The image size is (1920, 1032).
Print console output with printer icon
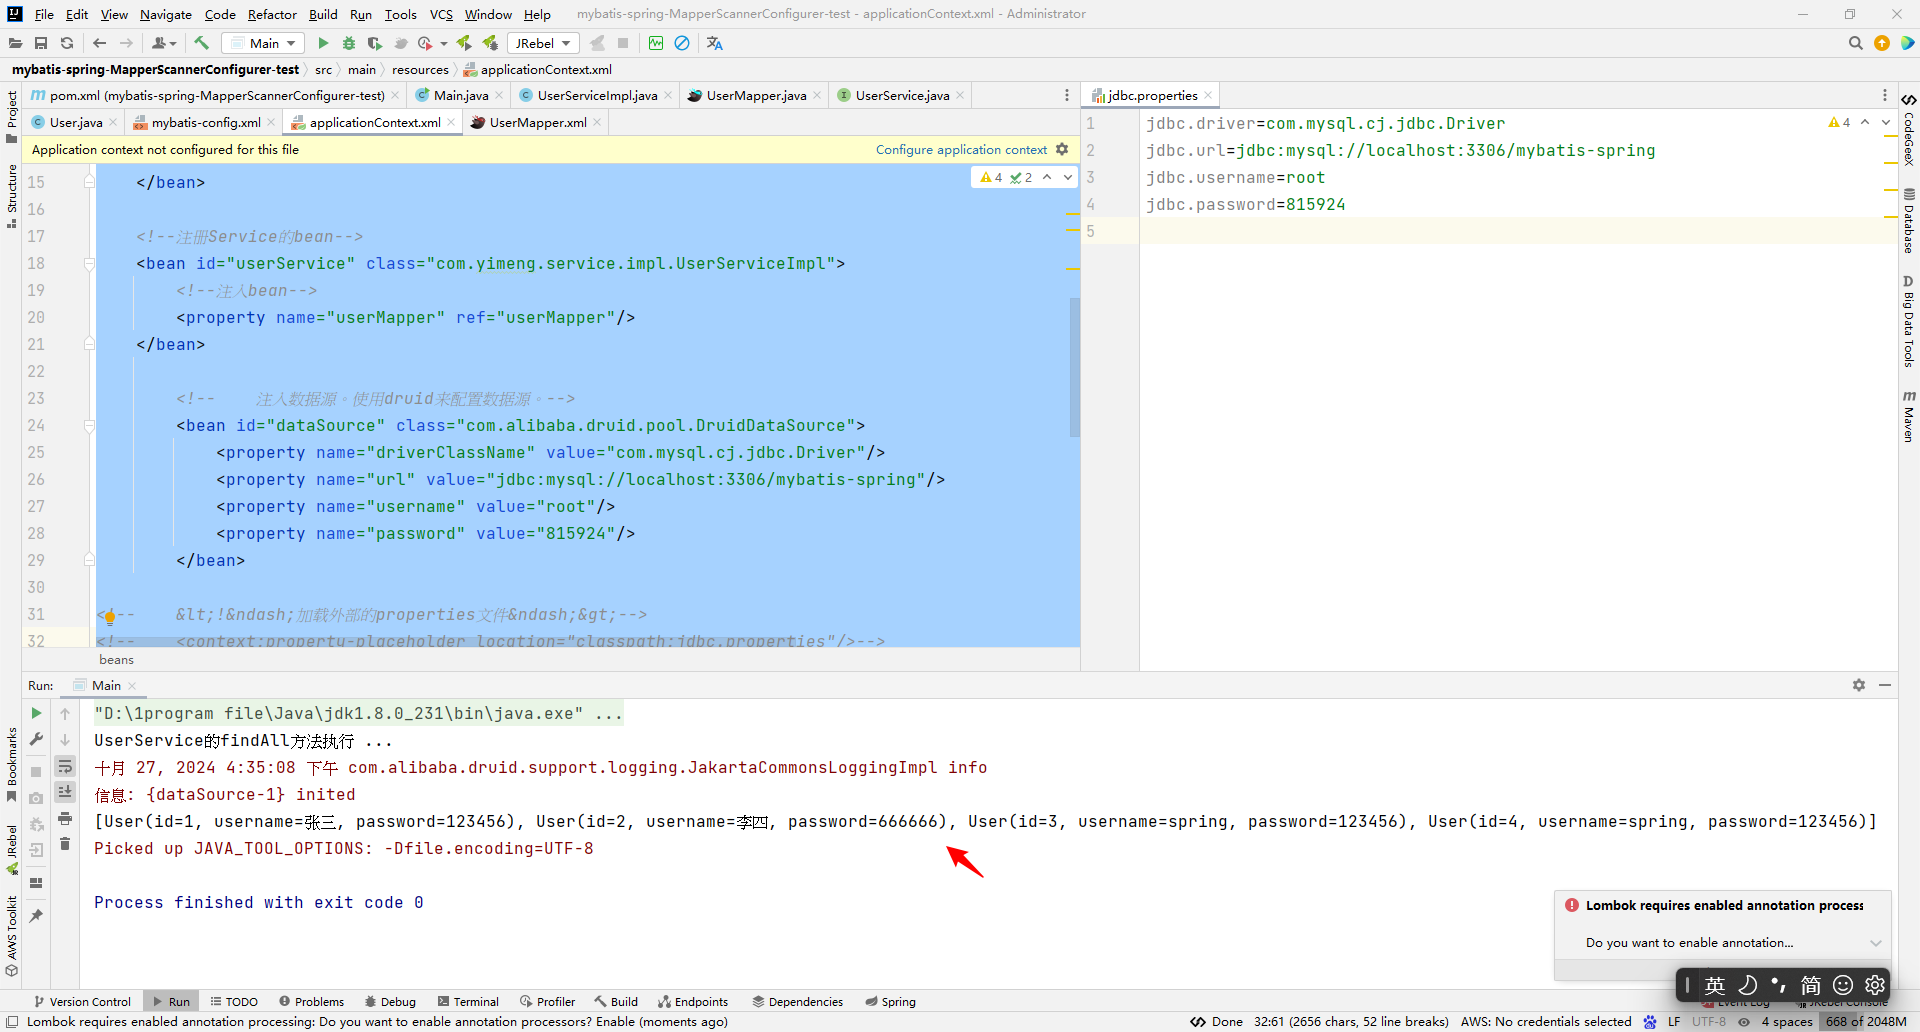tap(65, 818)
